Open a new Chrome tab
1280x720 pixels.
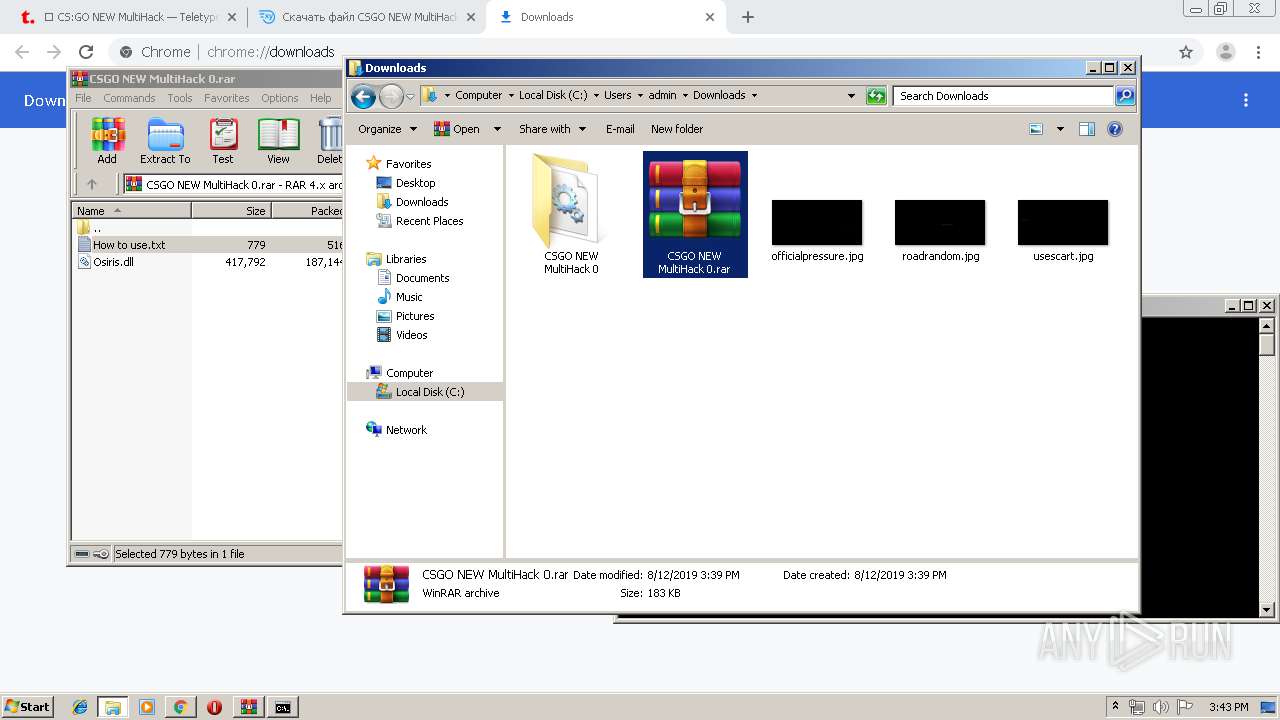pyautogui.click(x=747, y=17)
